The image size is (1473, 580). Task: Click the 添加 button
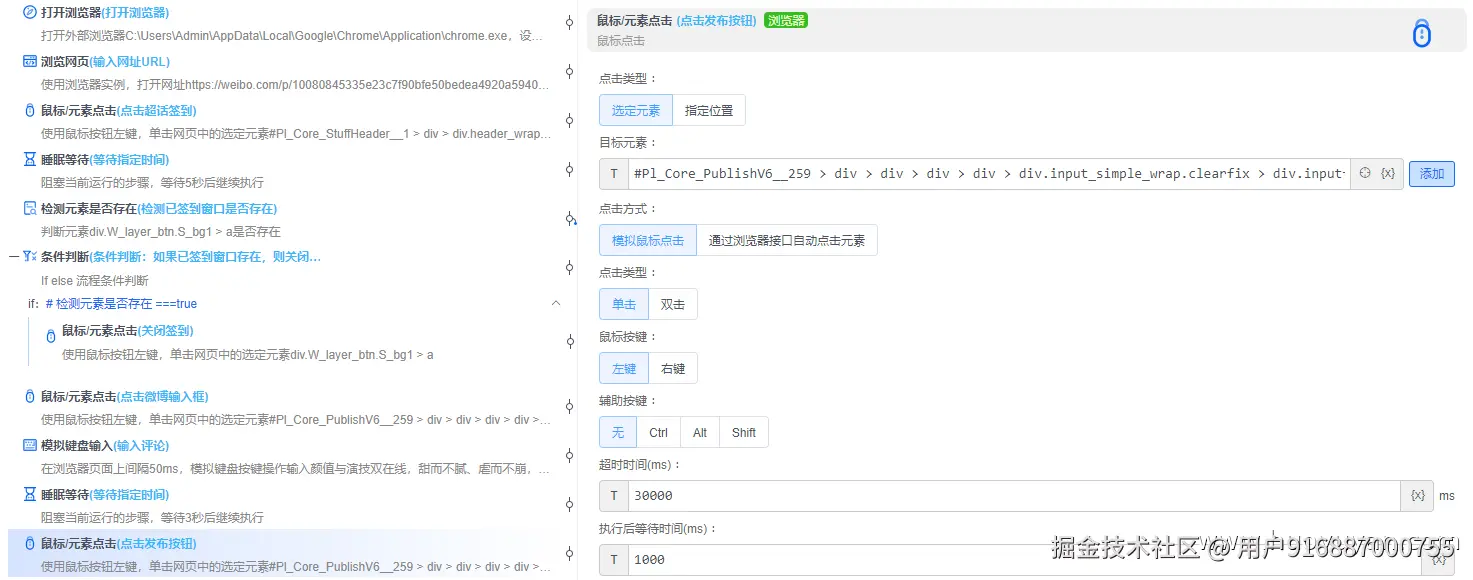1432,173
